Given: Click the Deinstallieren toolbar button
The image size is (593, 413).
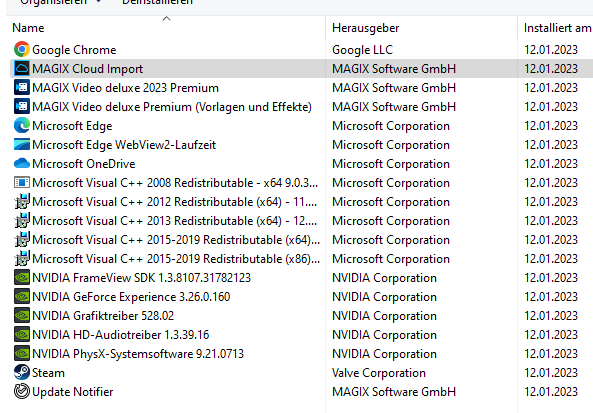Looking at the screenshot, I should pyautogui.click(x=157, y=2).
